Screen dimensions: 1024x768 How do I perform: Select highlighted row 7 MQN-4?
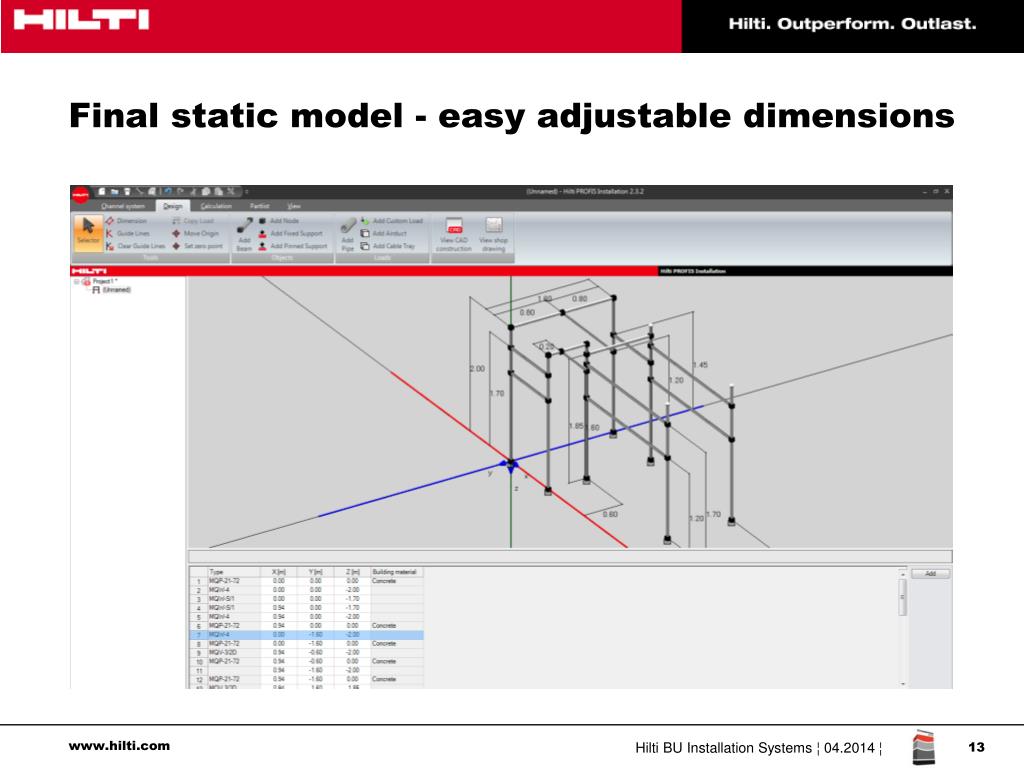[306, 635]
